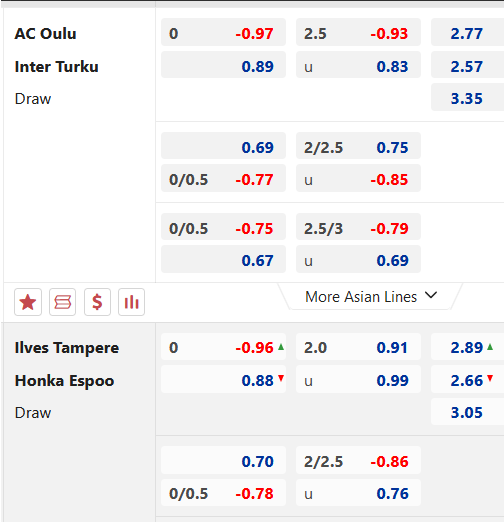Open the live stream score icon
The image size is (504, 522).
[x=62, y=302]
